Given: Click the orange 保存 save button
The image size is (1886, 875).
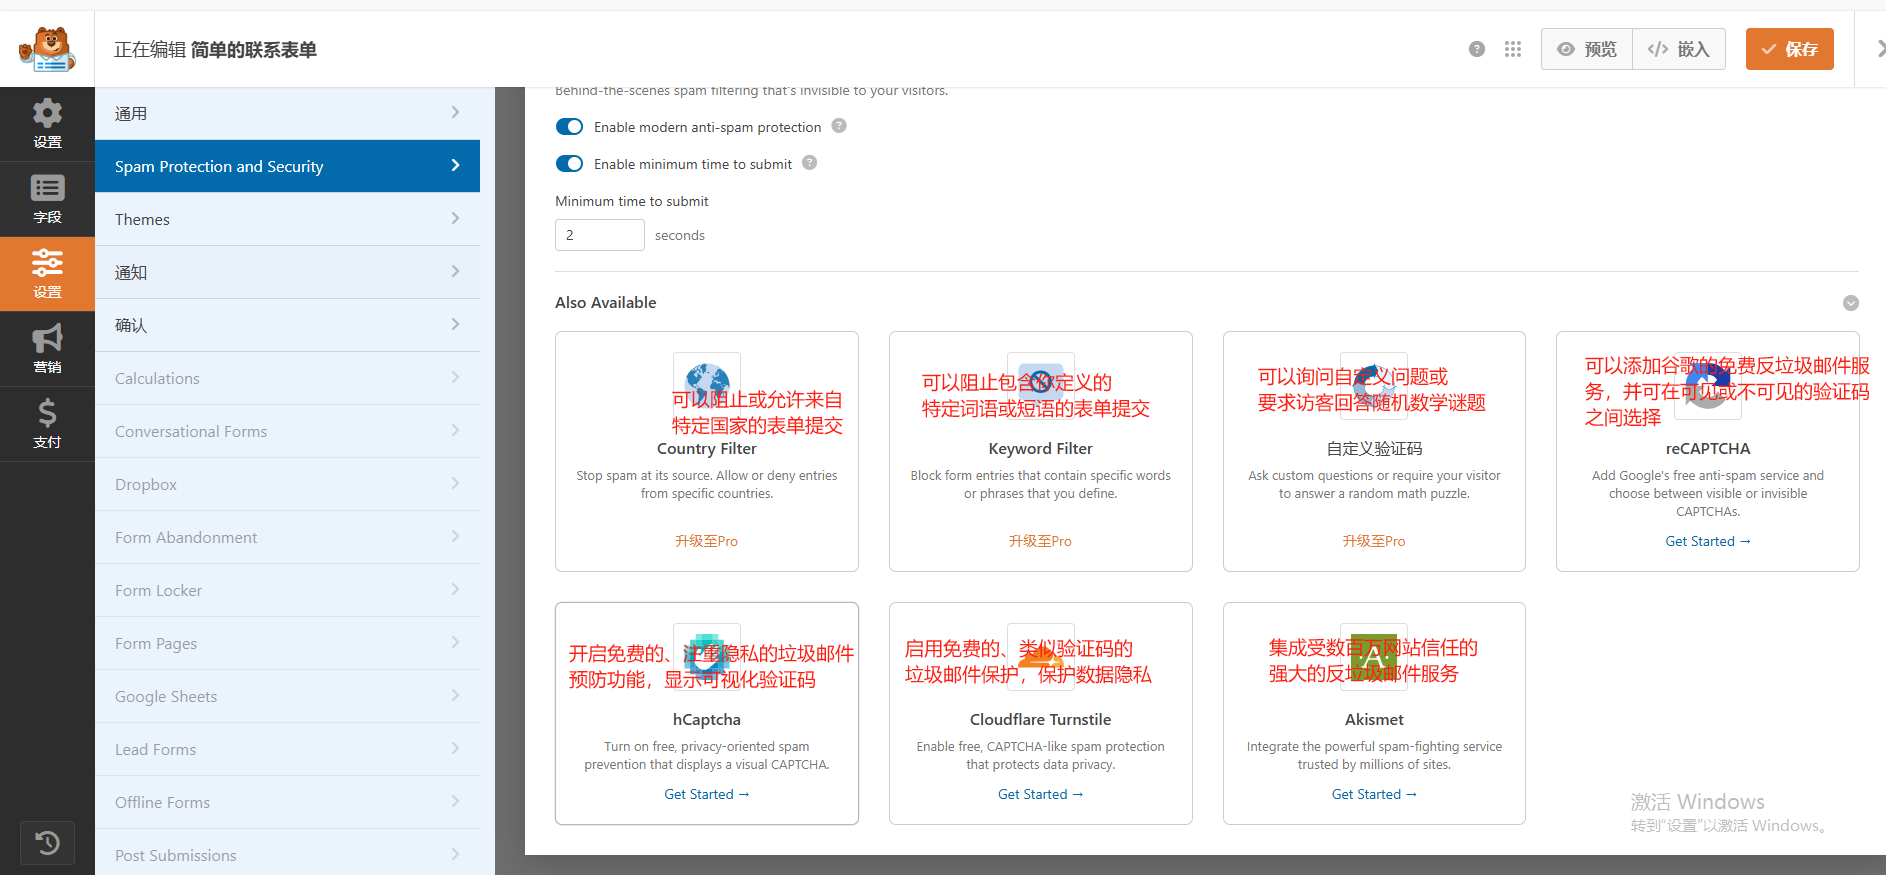Looking at the screenshot, I should 1789,49.
